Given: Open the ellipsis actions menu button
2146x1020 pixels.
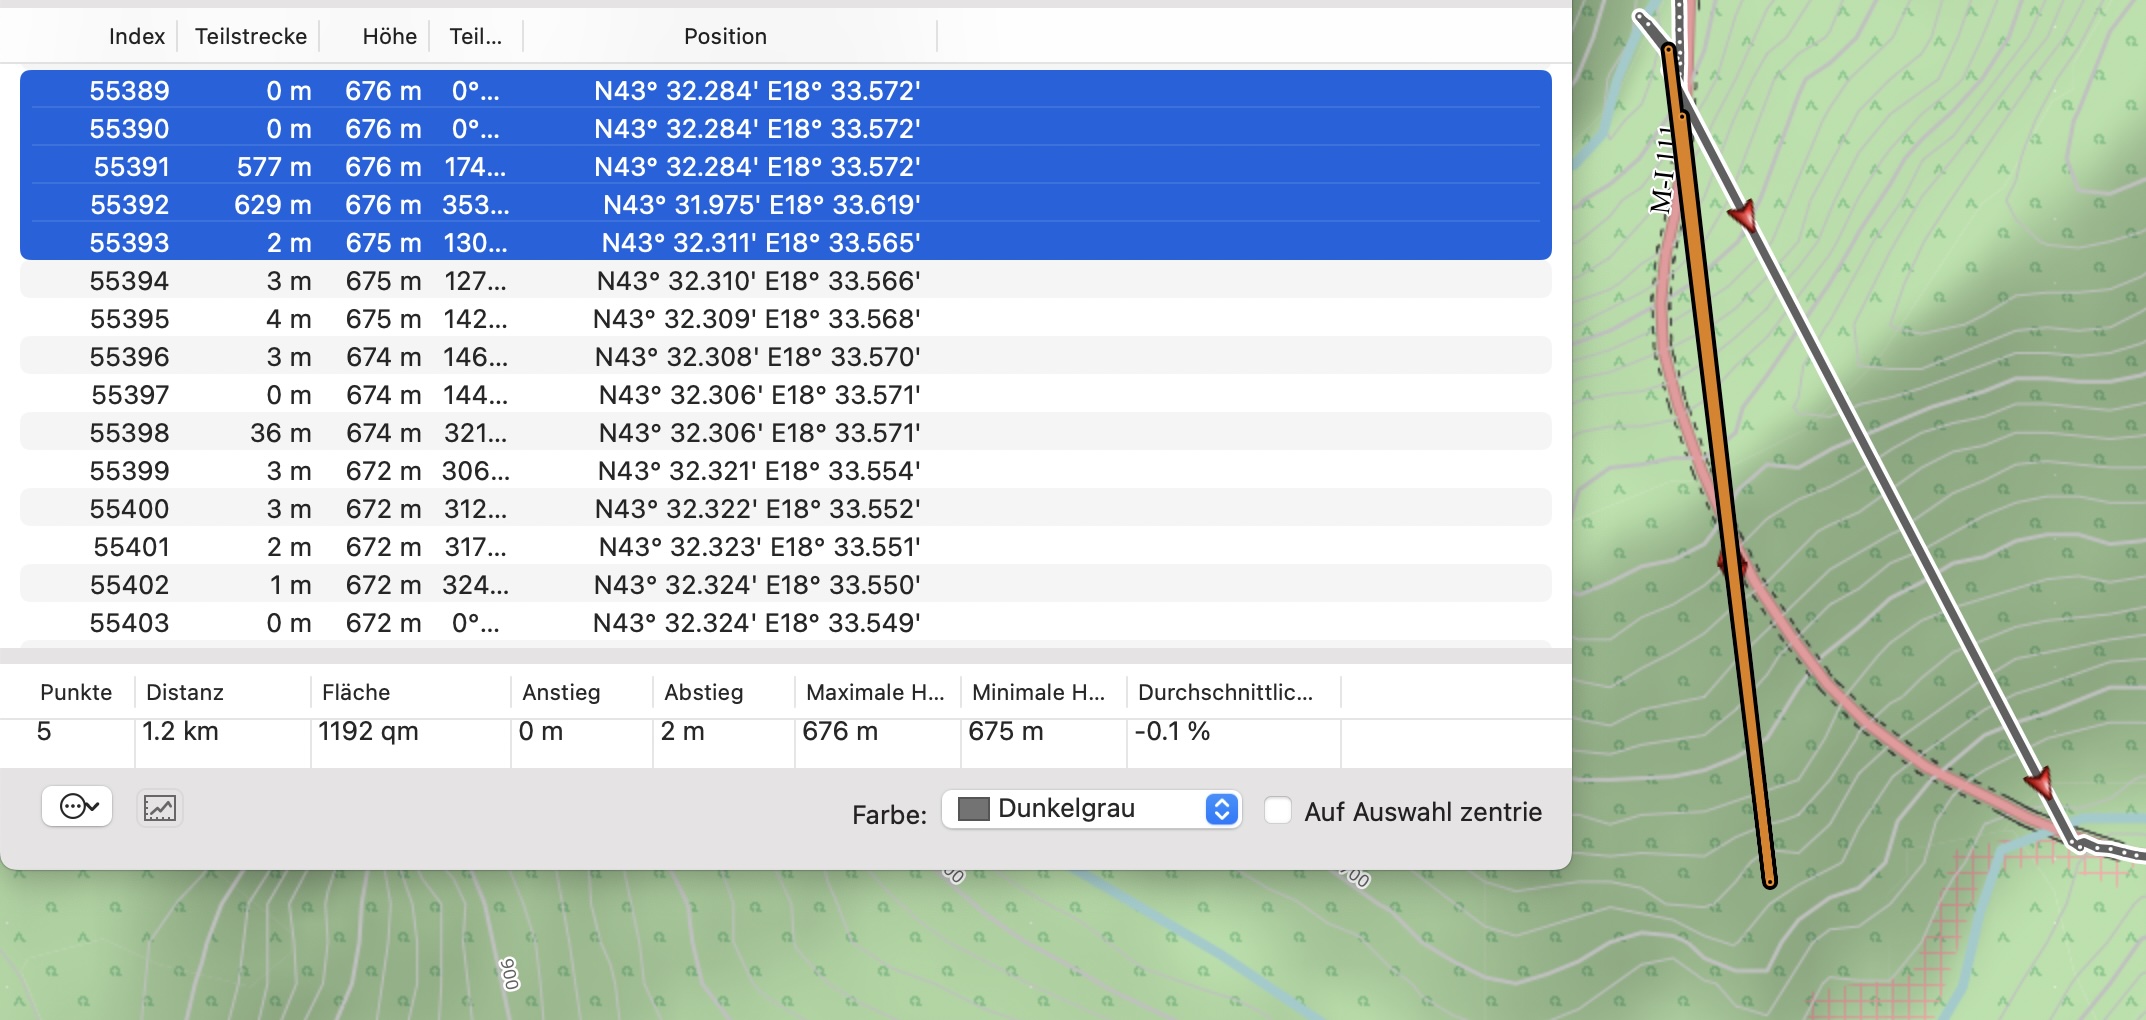Looking at the screenshot, I should tap(77, 806).
